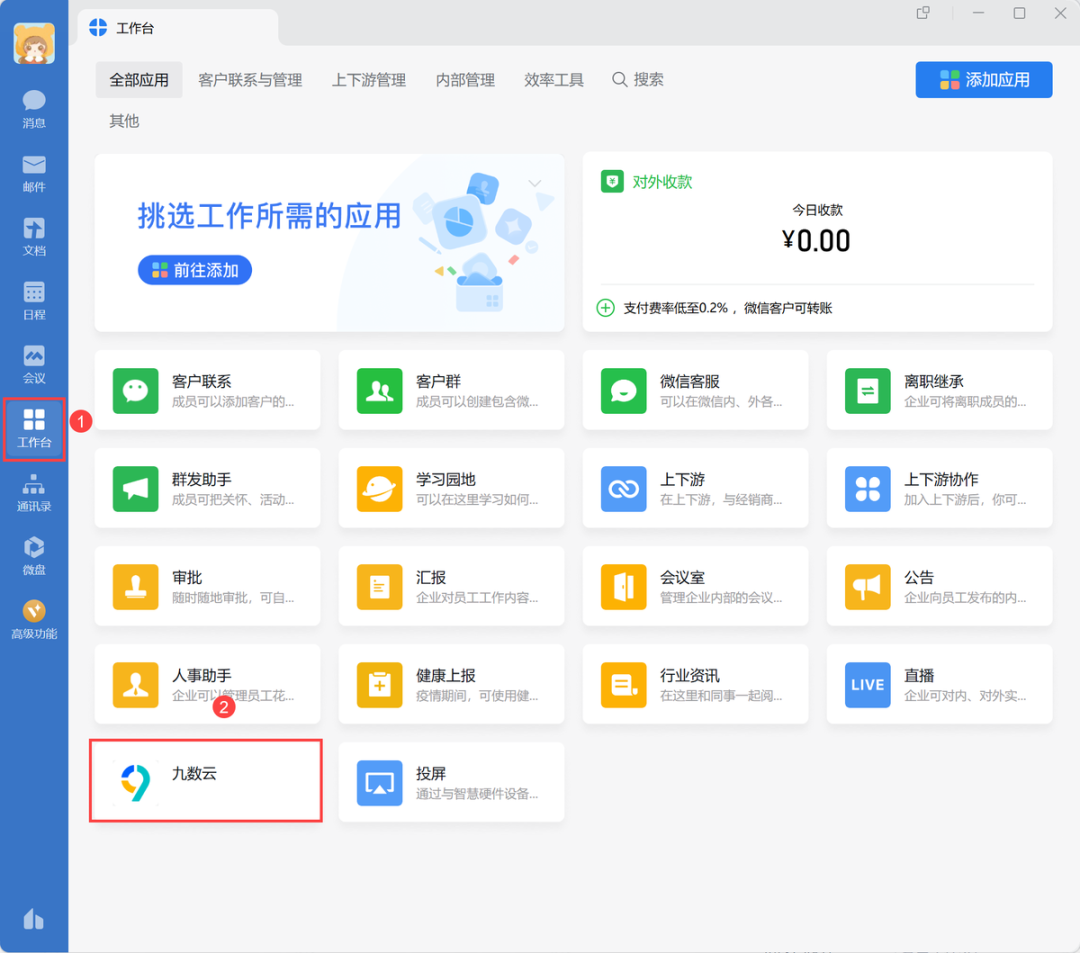Collapse the banner with the chevron arrow

point(534,183)
